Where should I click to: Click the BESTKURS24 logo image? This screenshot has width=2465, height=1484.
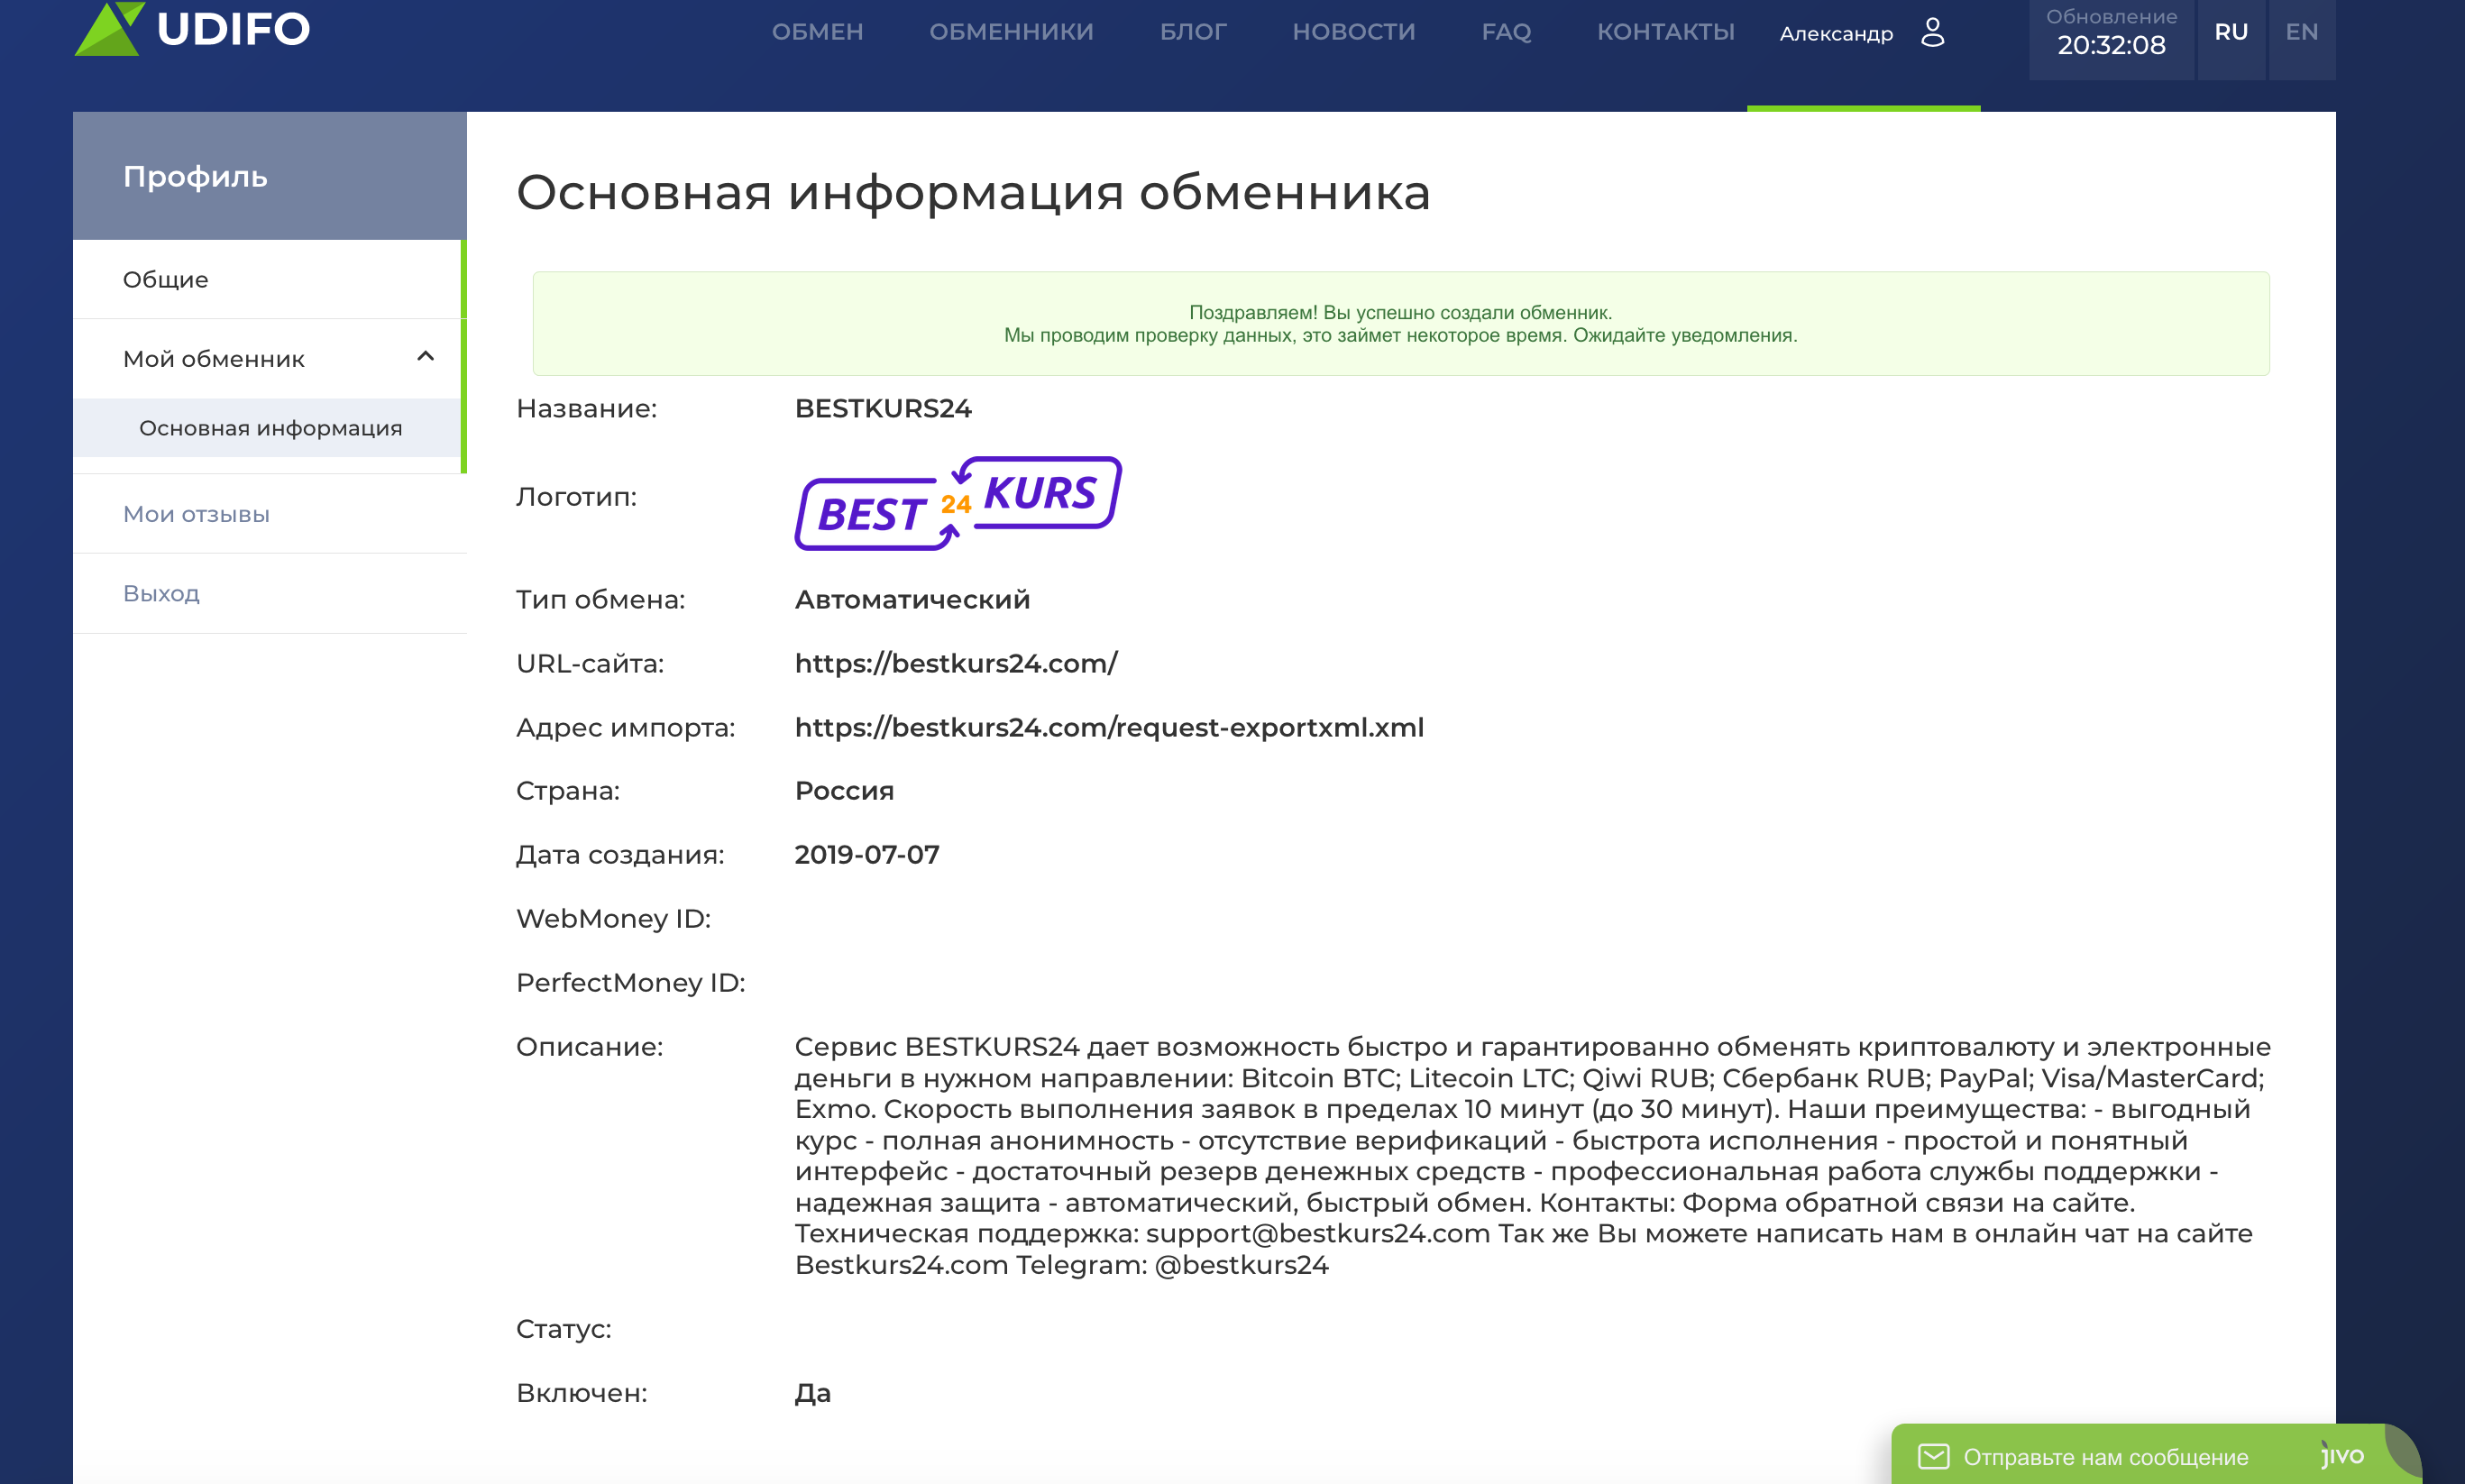click(x=958, y=503)
